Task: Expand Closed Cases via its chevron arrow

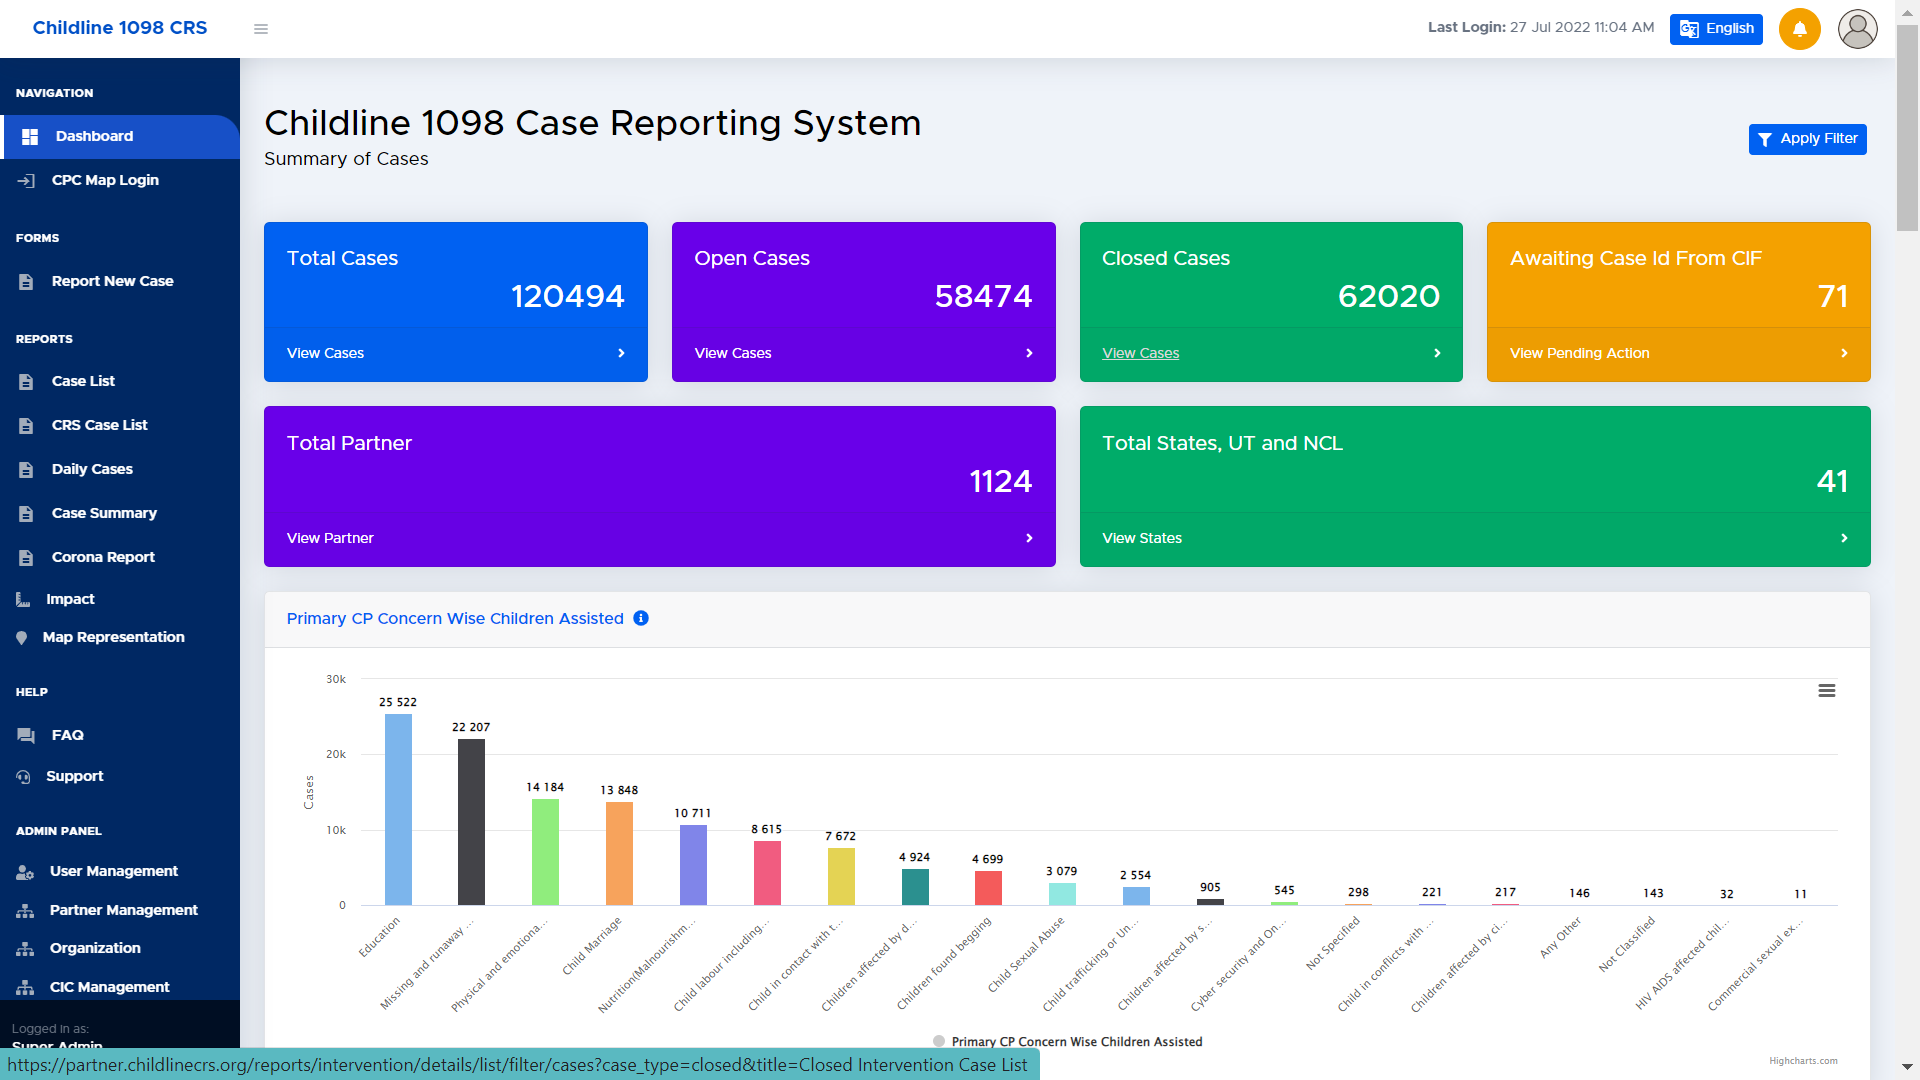Action: click(1437, 353)
